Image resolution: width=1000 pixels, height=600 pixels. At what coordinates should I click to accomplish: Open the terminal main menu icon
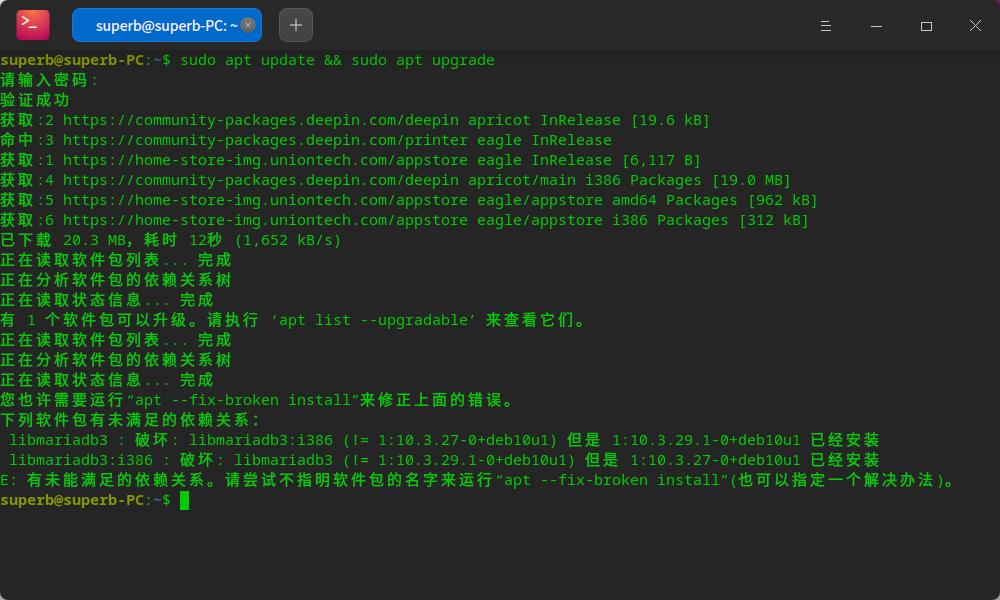[x=826, y=26]
